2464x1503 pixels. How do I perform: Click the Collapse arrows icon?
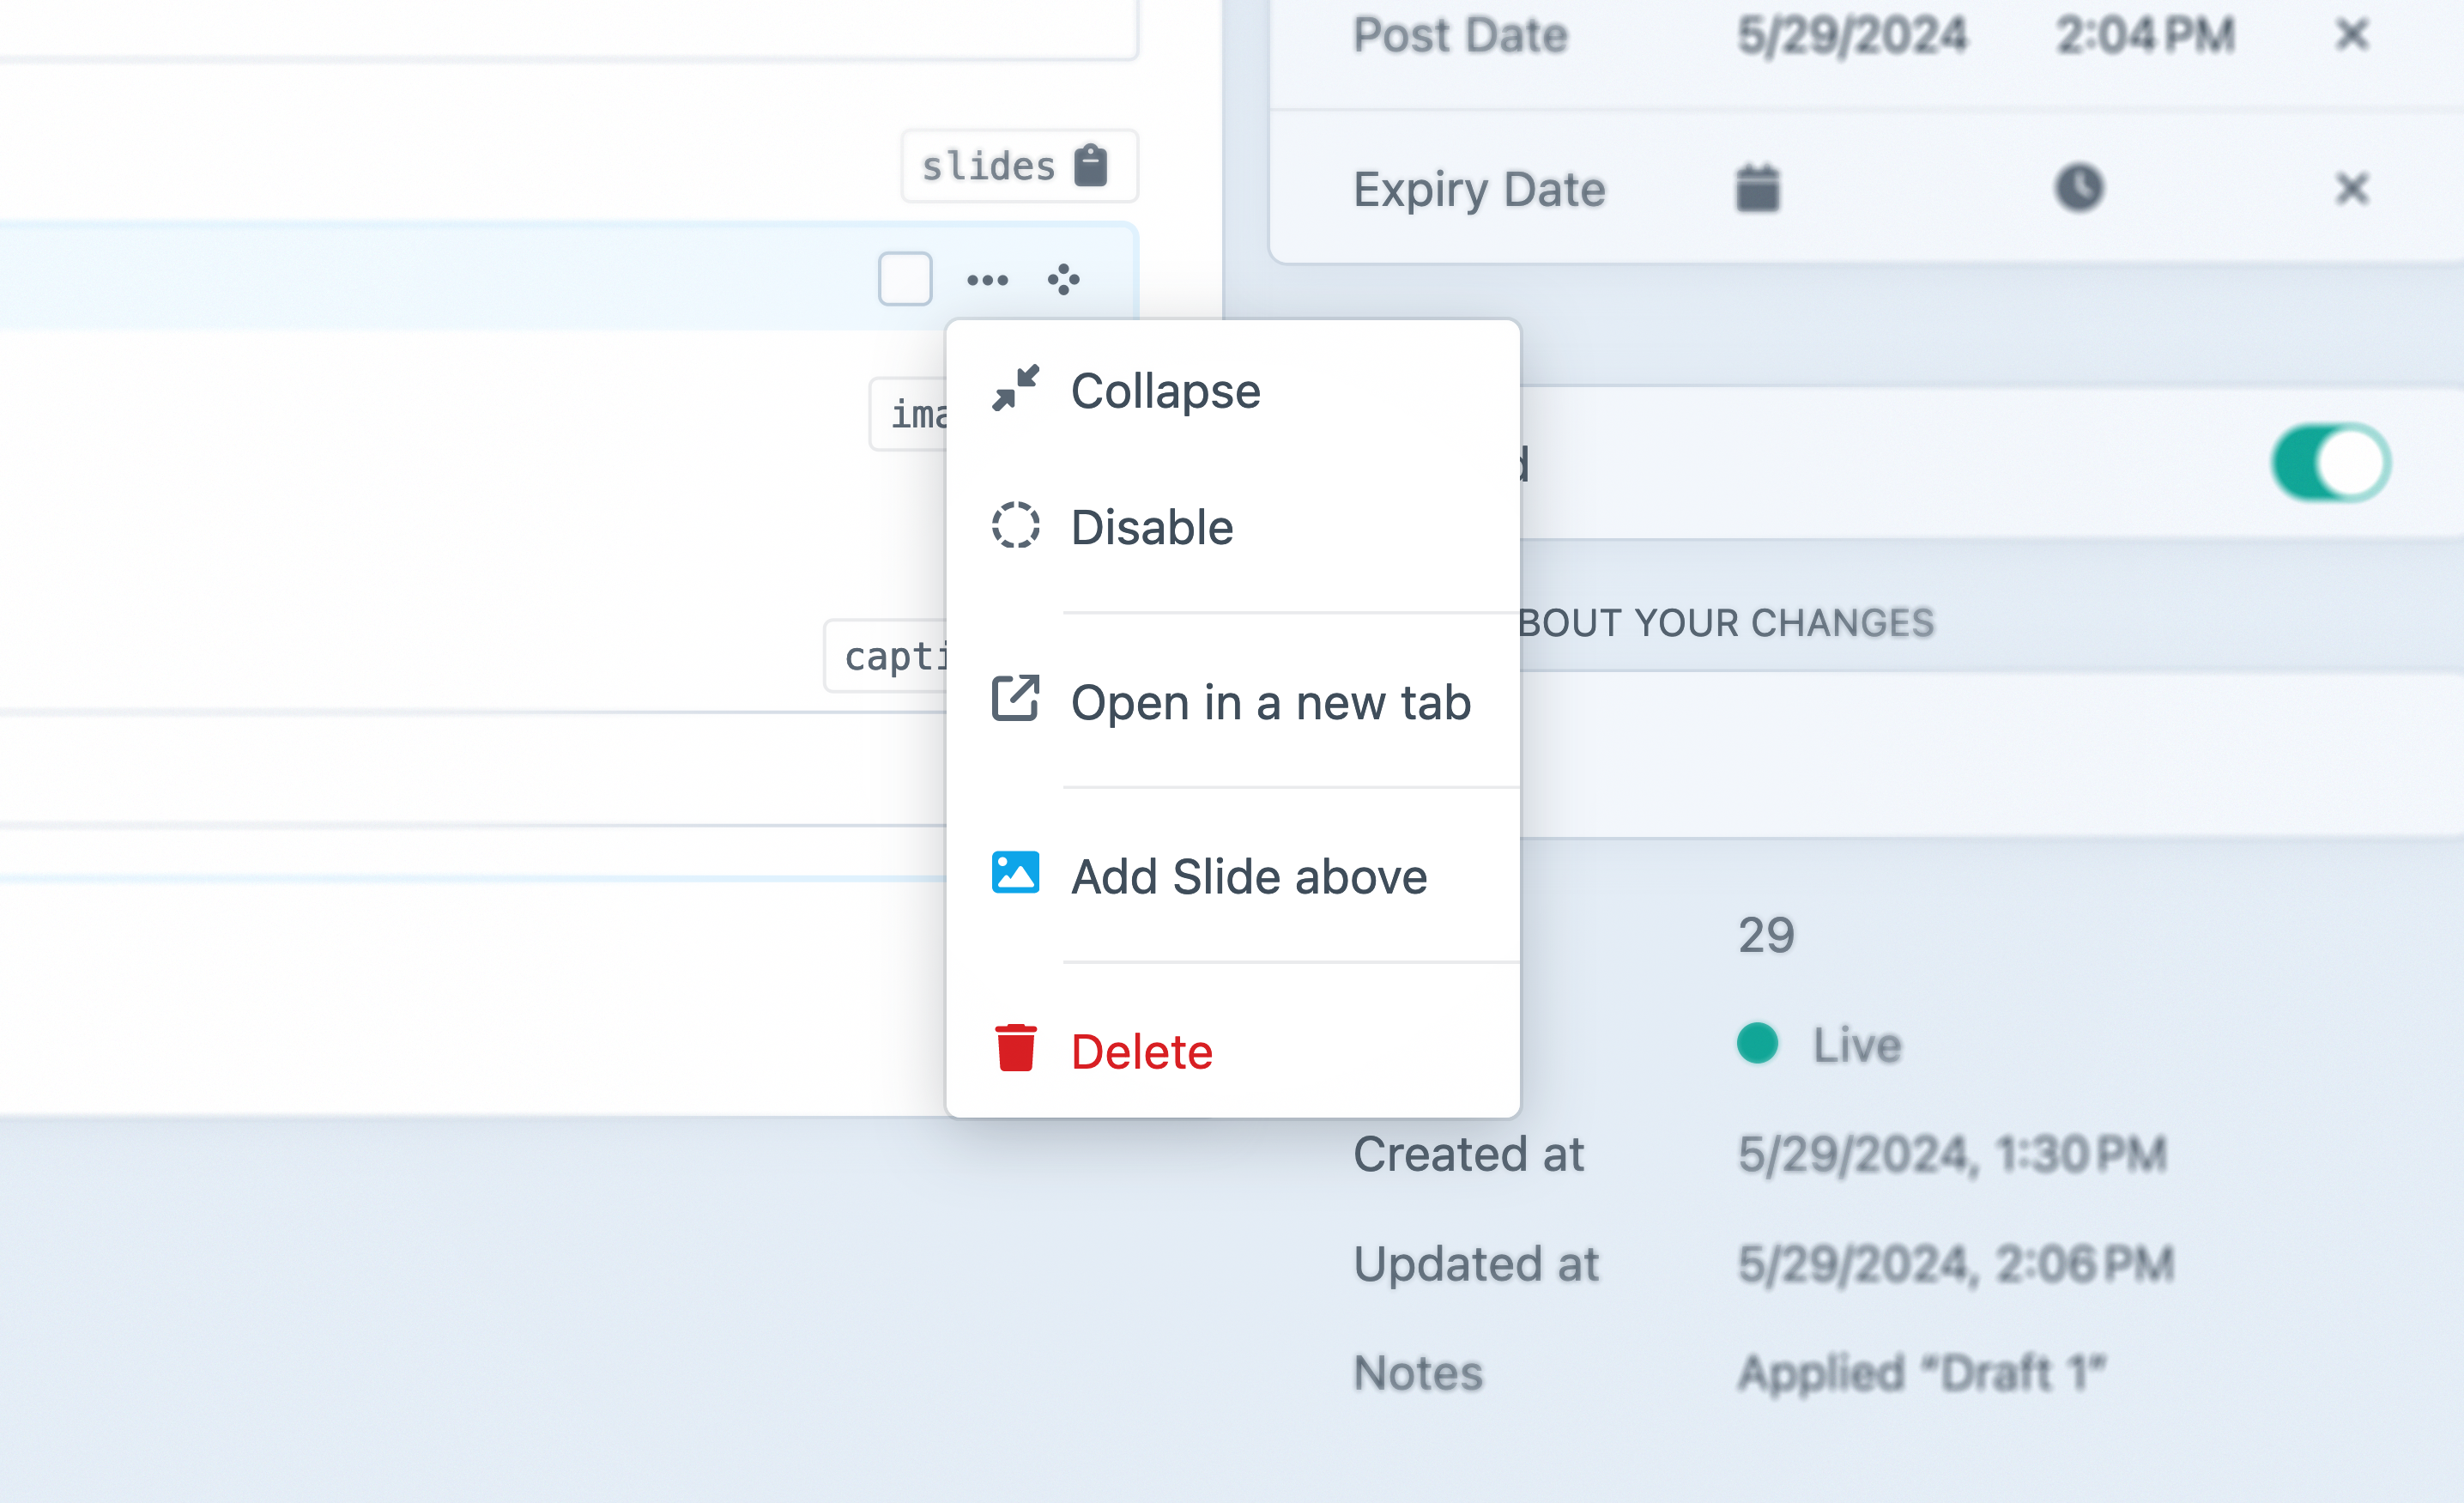[x=1015, y=388]
